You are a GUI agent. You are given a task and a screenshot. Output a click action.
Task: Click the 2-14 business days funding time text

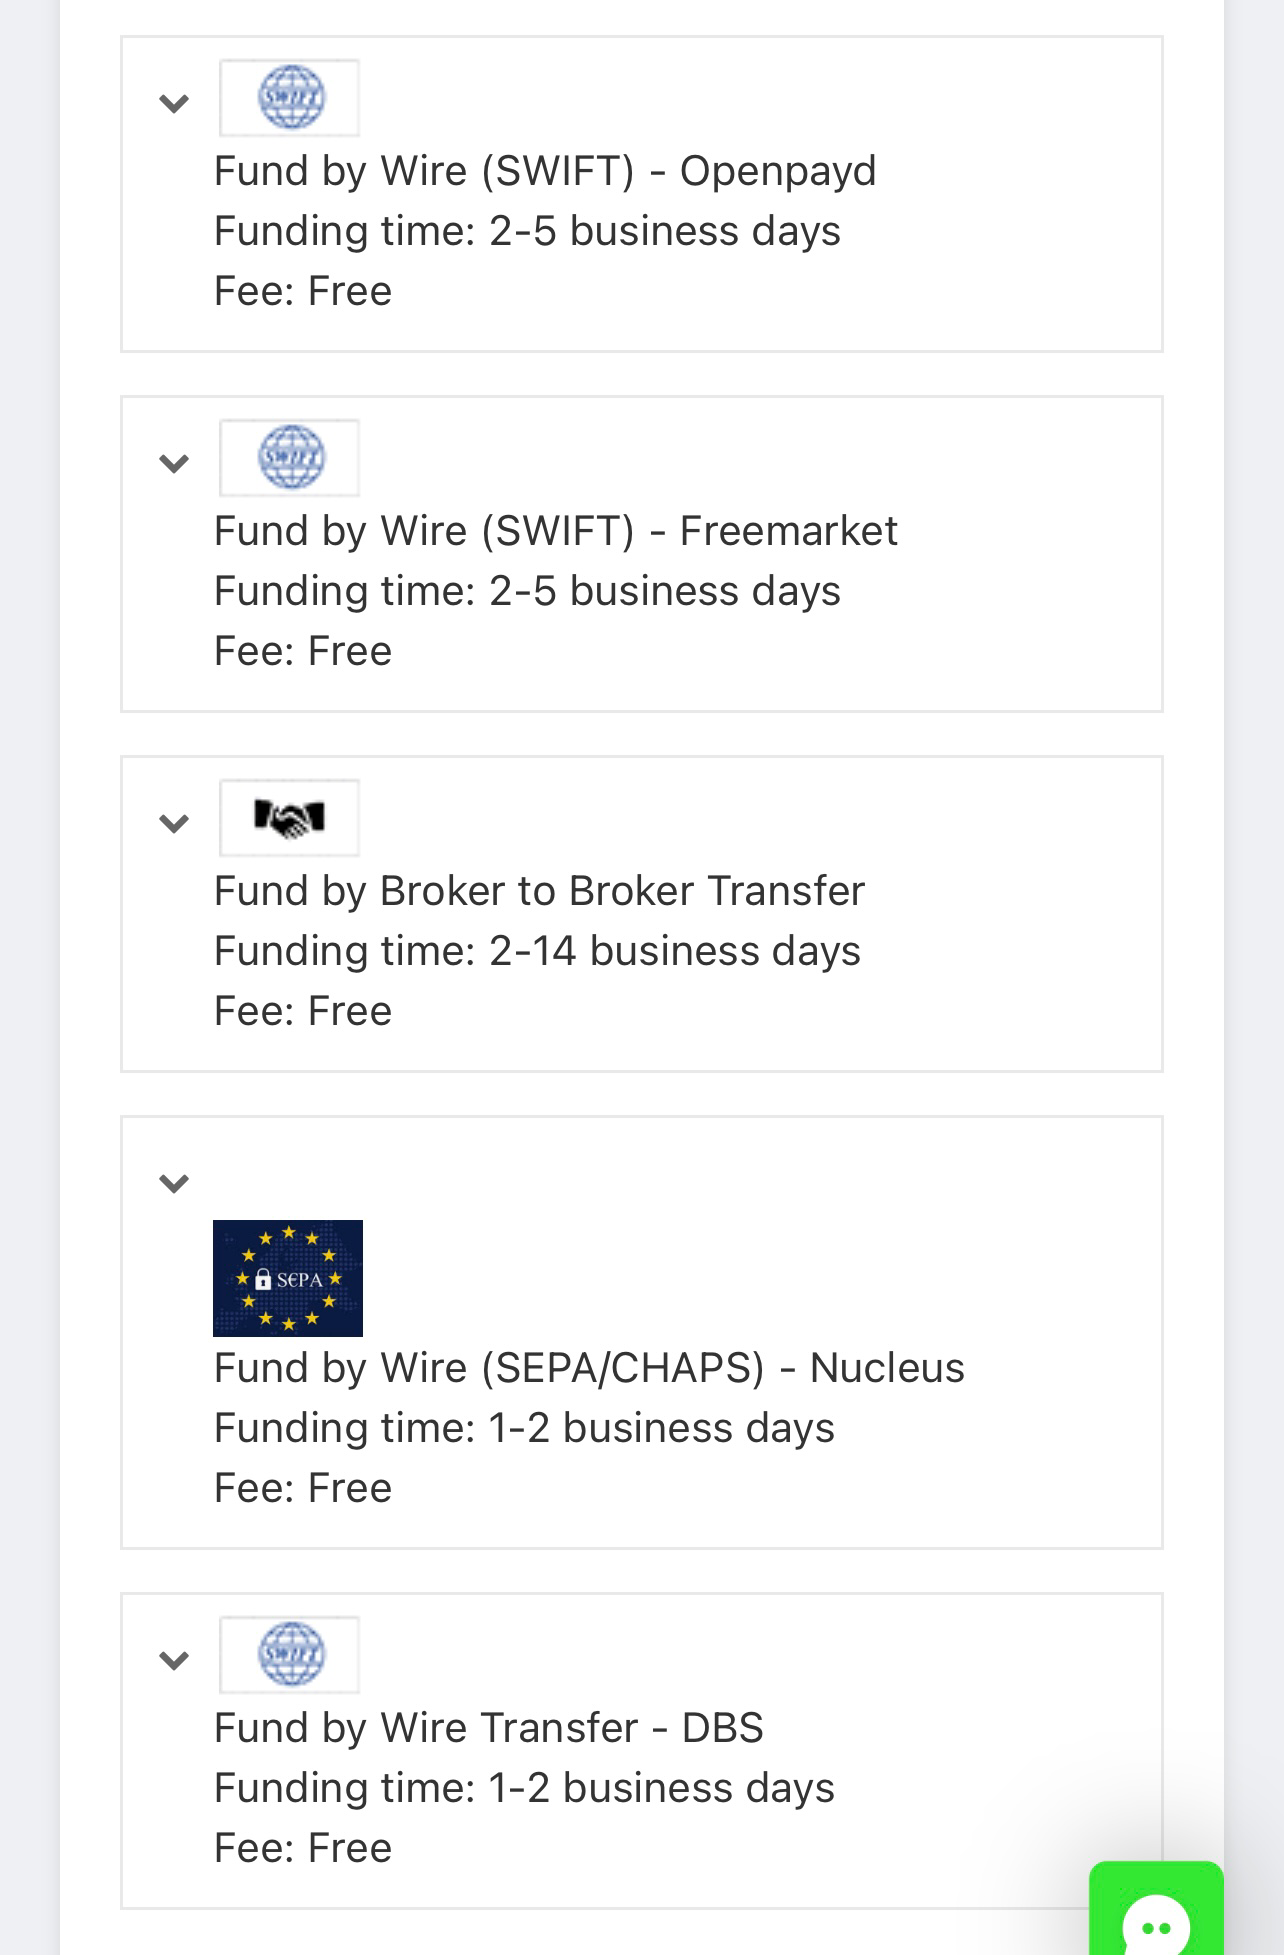click(x=674, y=951)
